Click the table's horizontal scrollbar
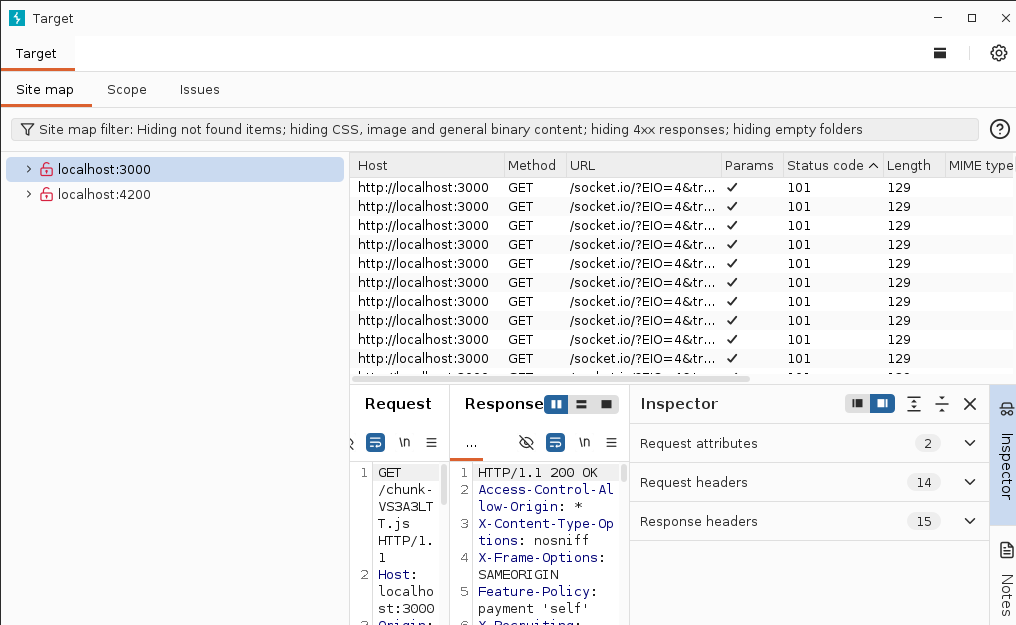 point(551,379)
